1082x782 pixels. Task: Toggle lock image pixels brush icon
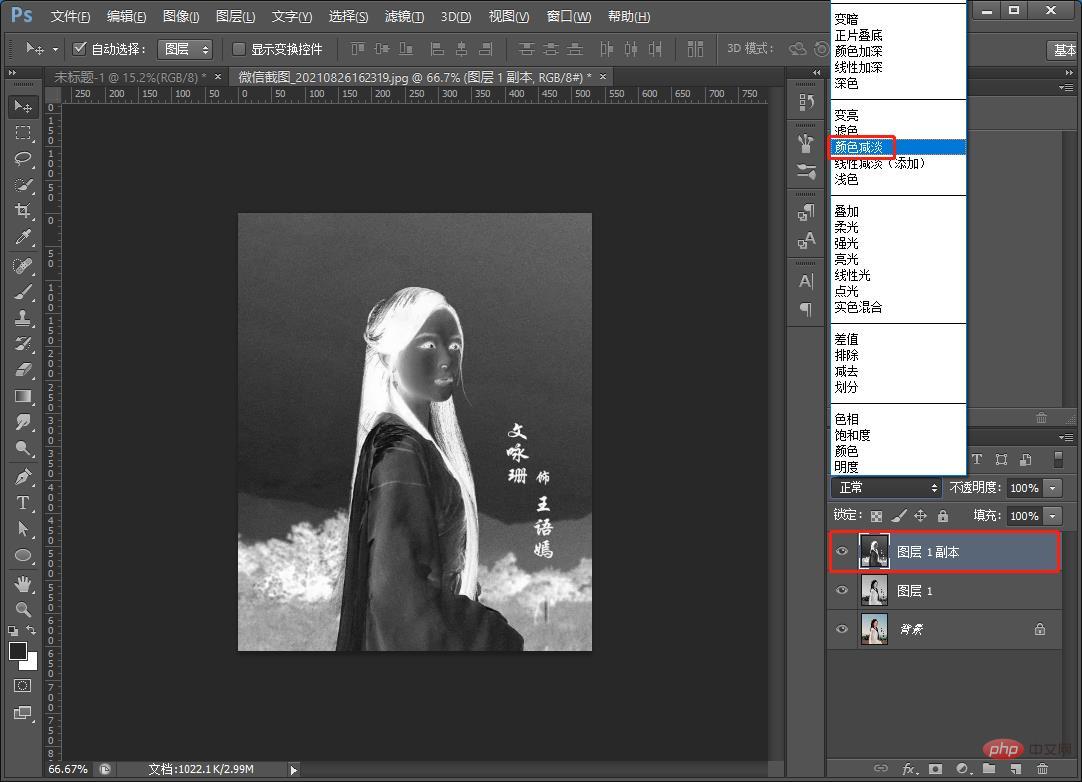(x=898, y=516)
